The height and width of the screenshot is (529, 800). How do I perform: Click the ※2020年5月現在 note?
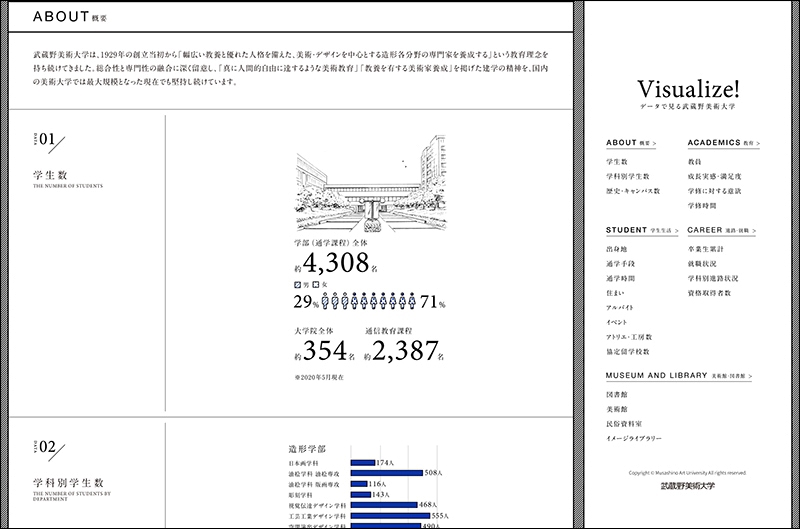click(319, 377)
